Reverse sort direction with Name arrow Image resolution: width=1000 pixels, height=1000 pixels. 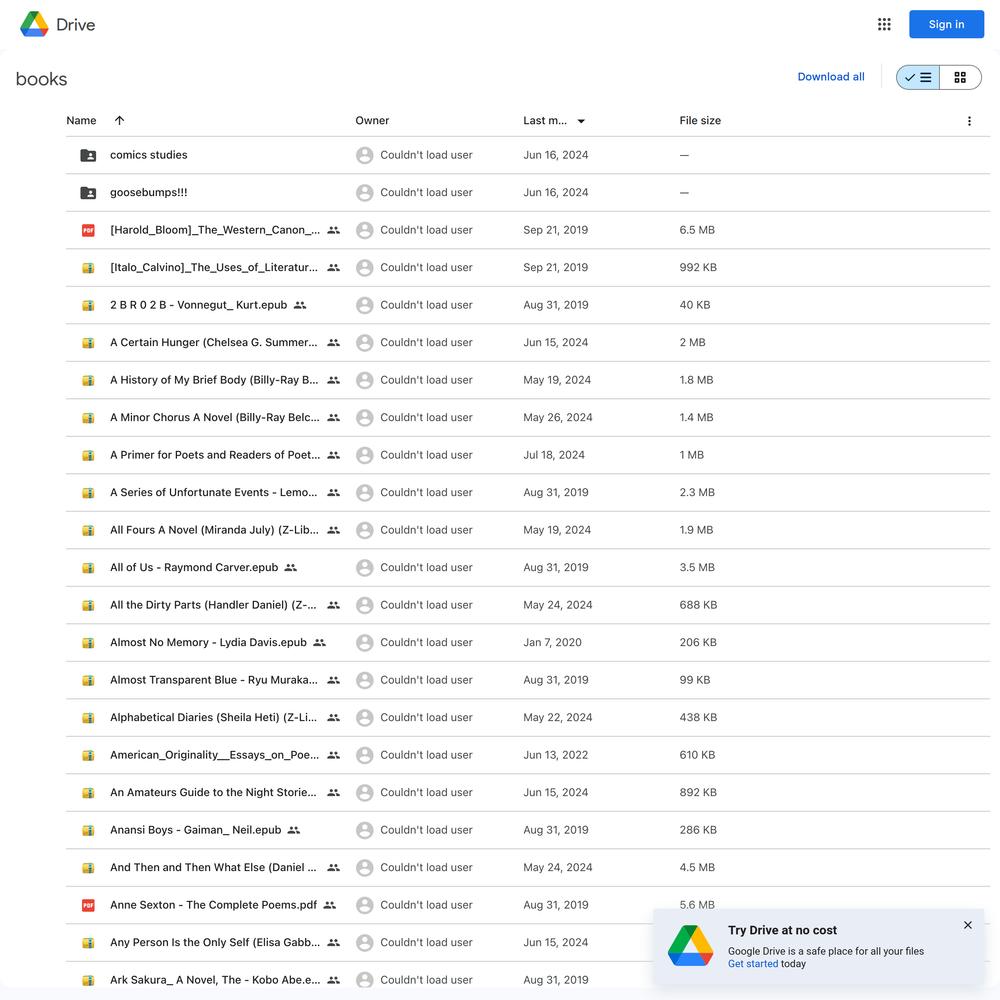click(x=119, y=121)
